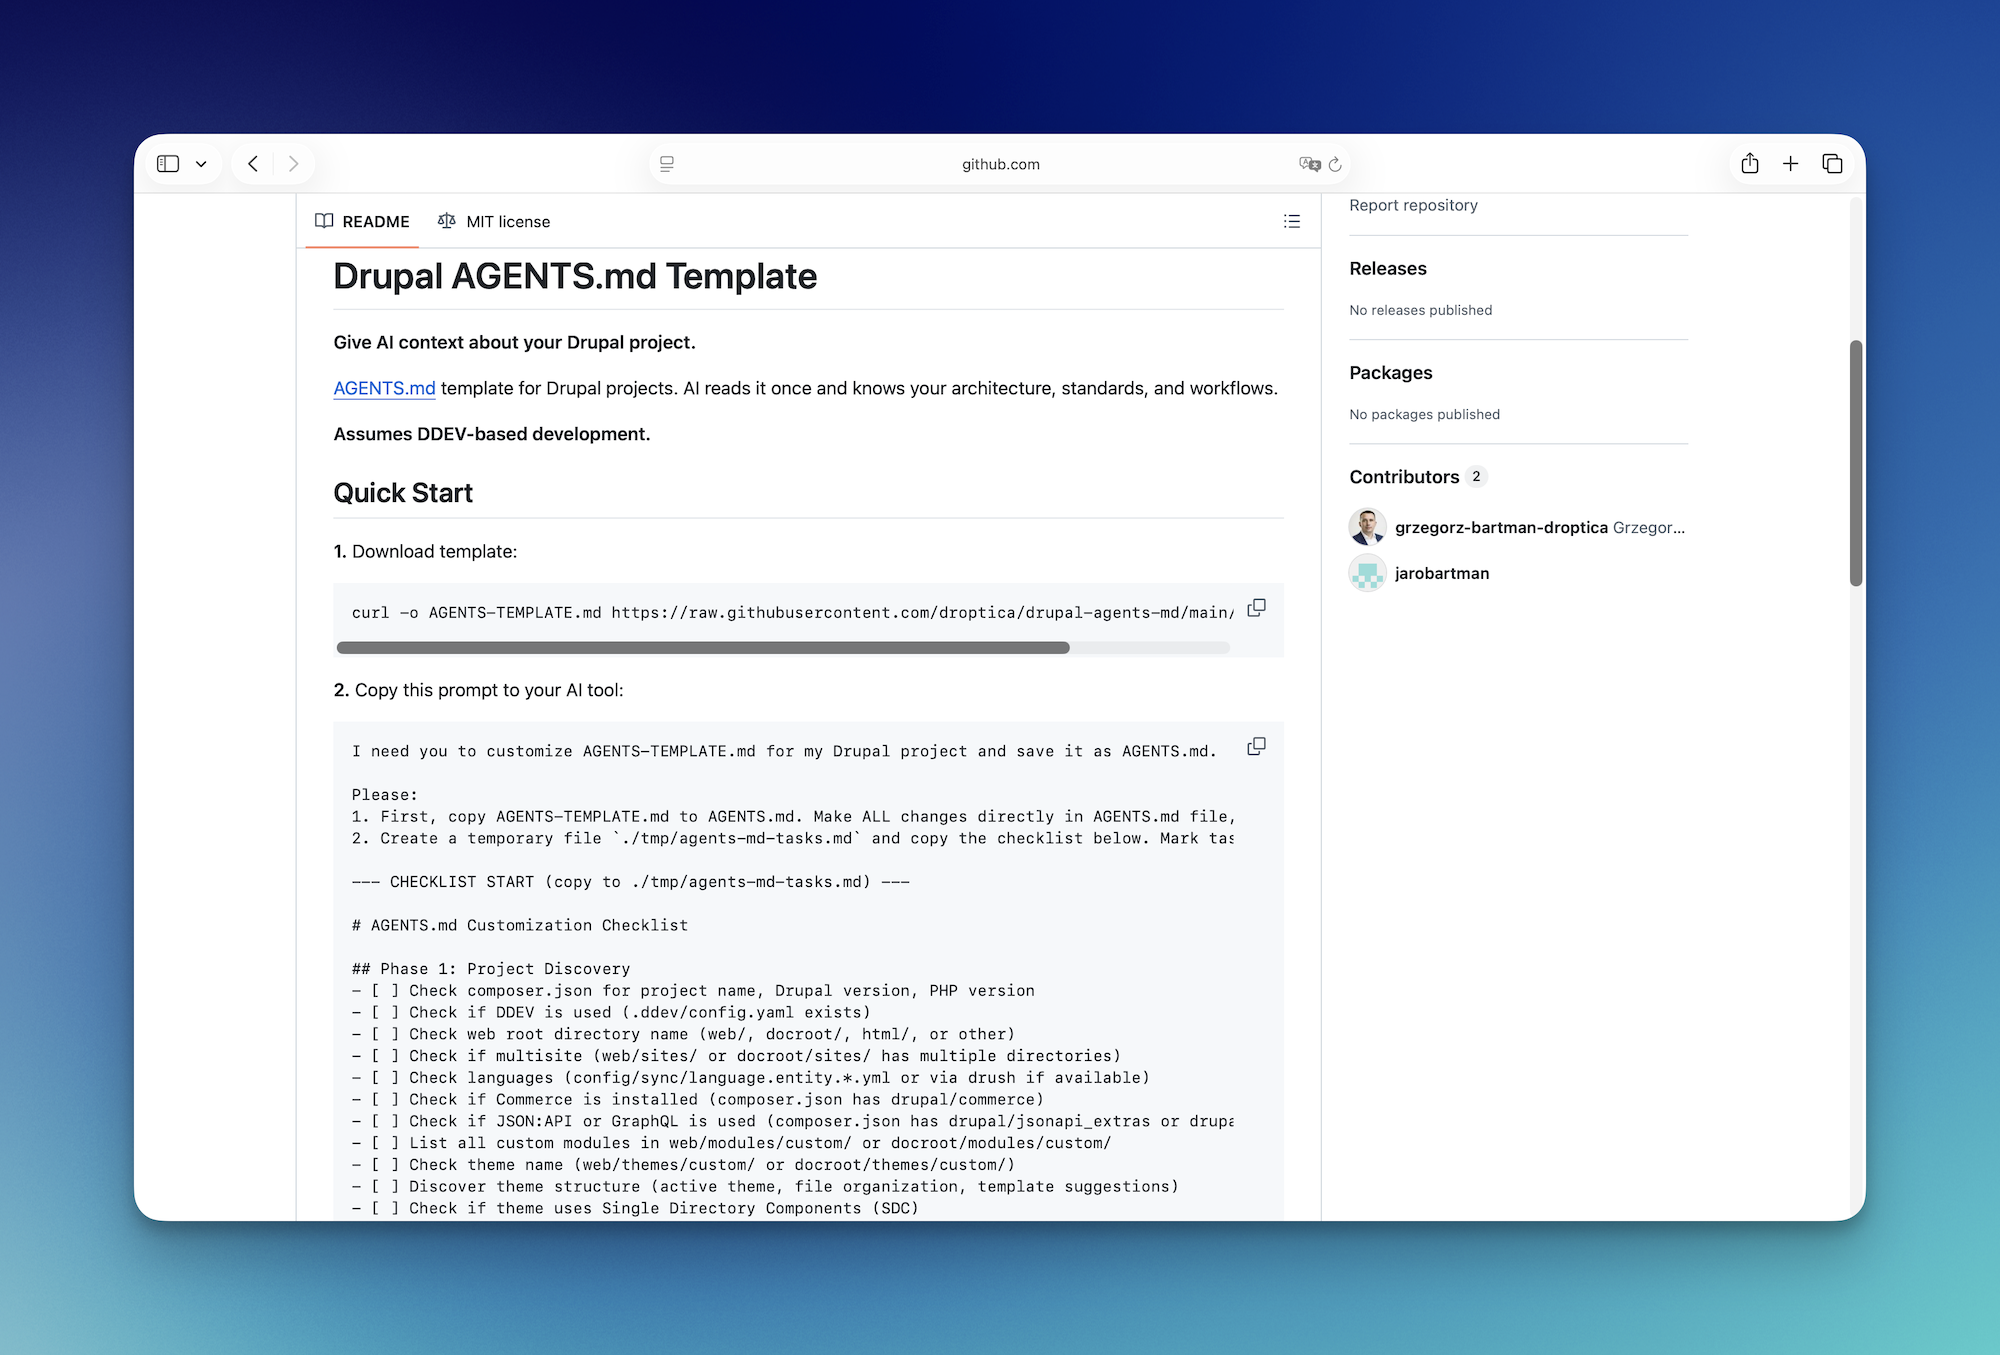
Task: Open the README outline list icon
Action: 1292,221
